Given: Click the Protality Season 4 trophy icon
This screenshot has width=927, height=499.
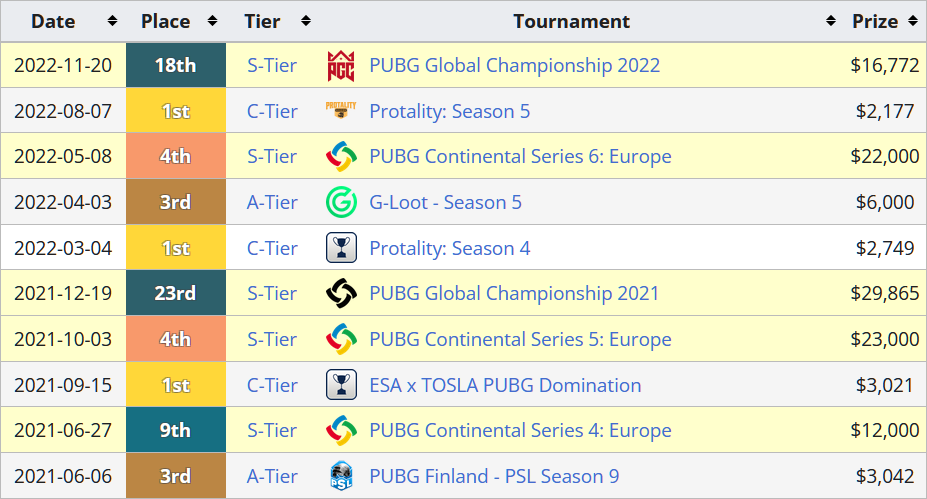Looking at the screenshot, I should click(x=341, y=248).
